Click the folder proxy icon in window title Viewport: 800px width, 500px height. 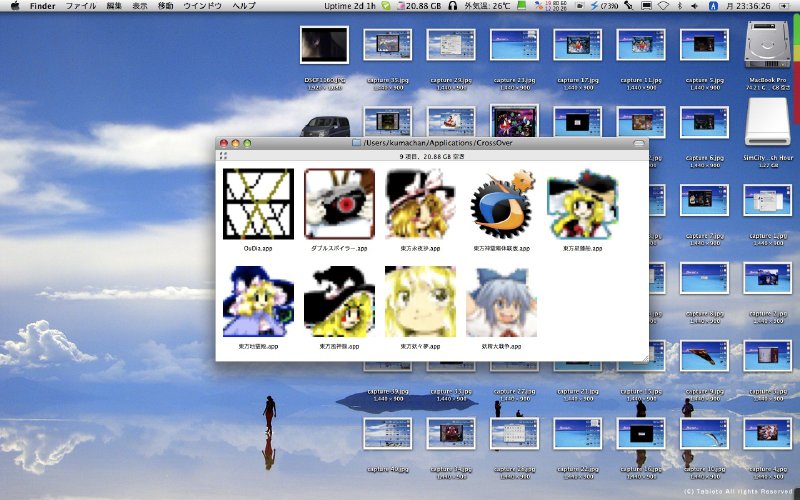pyautogui.click(x=357, y=143)
